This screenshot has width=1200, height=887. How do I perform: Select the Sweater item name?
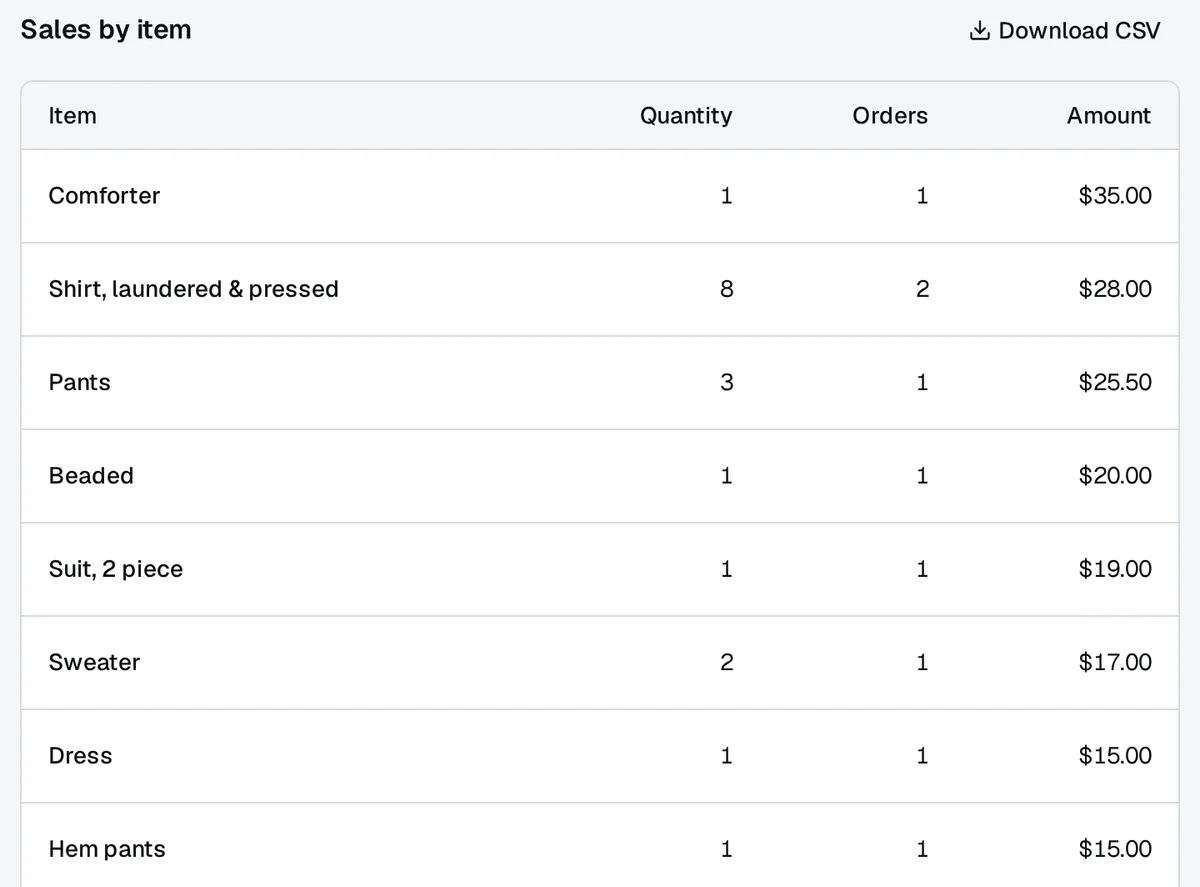pyautogui.click(x=95, y=662)
